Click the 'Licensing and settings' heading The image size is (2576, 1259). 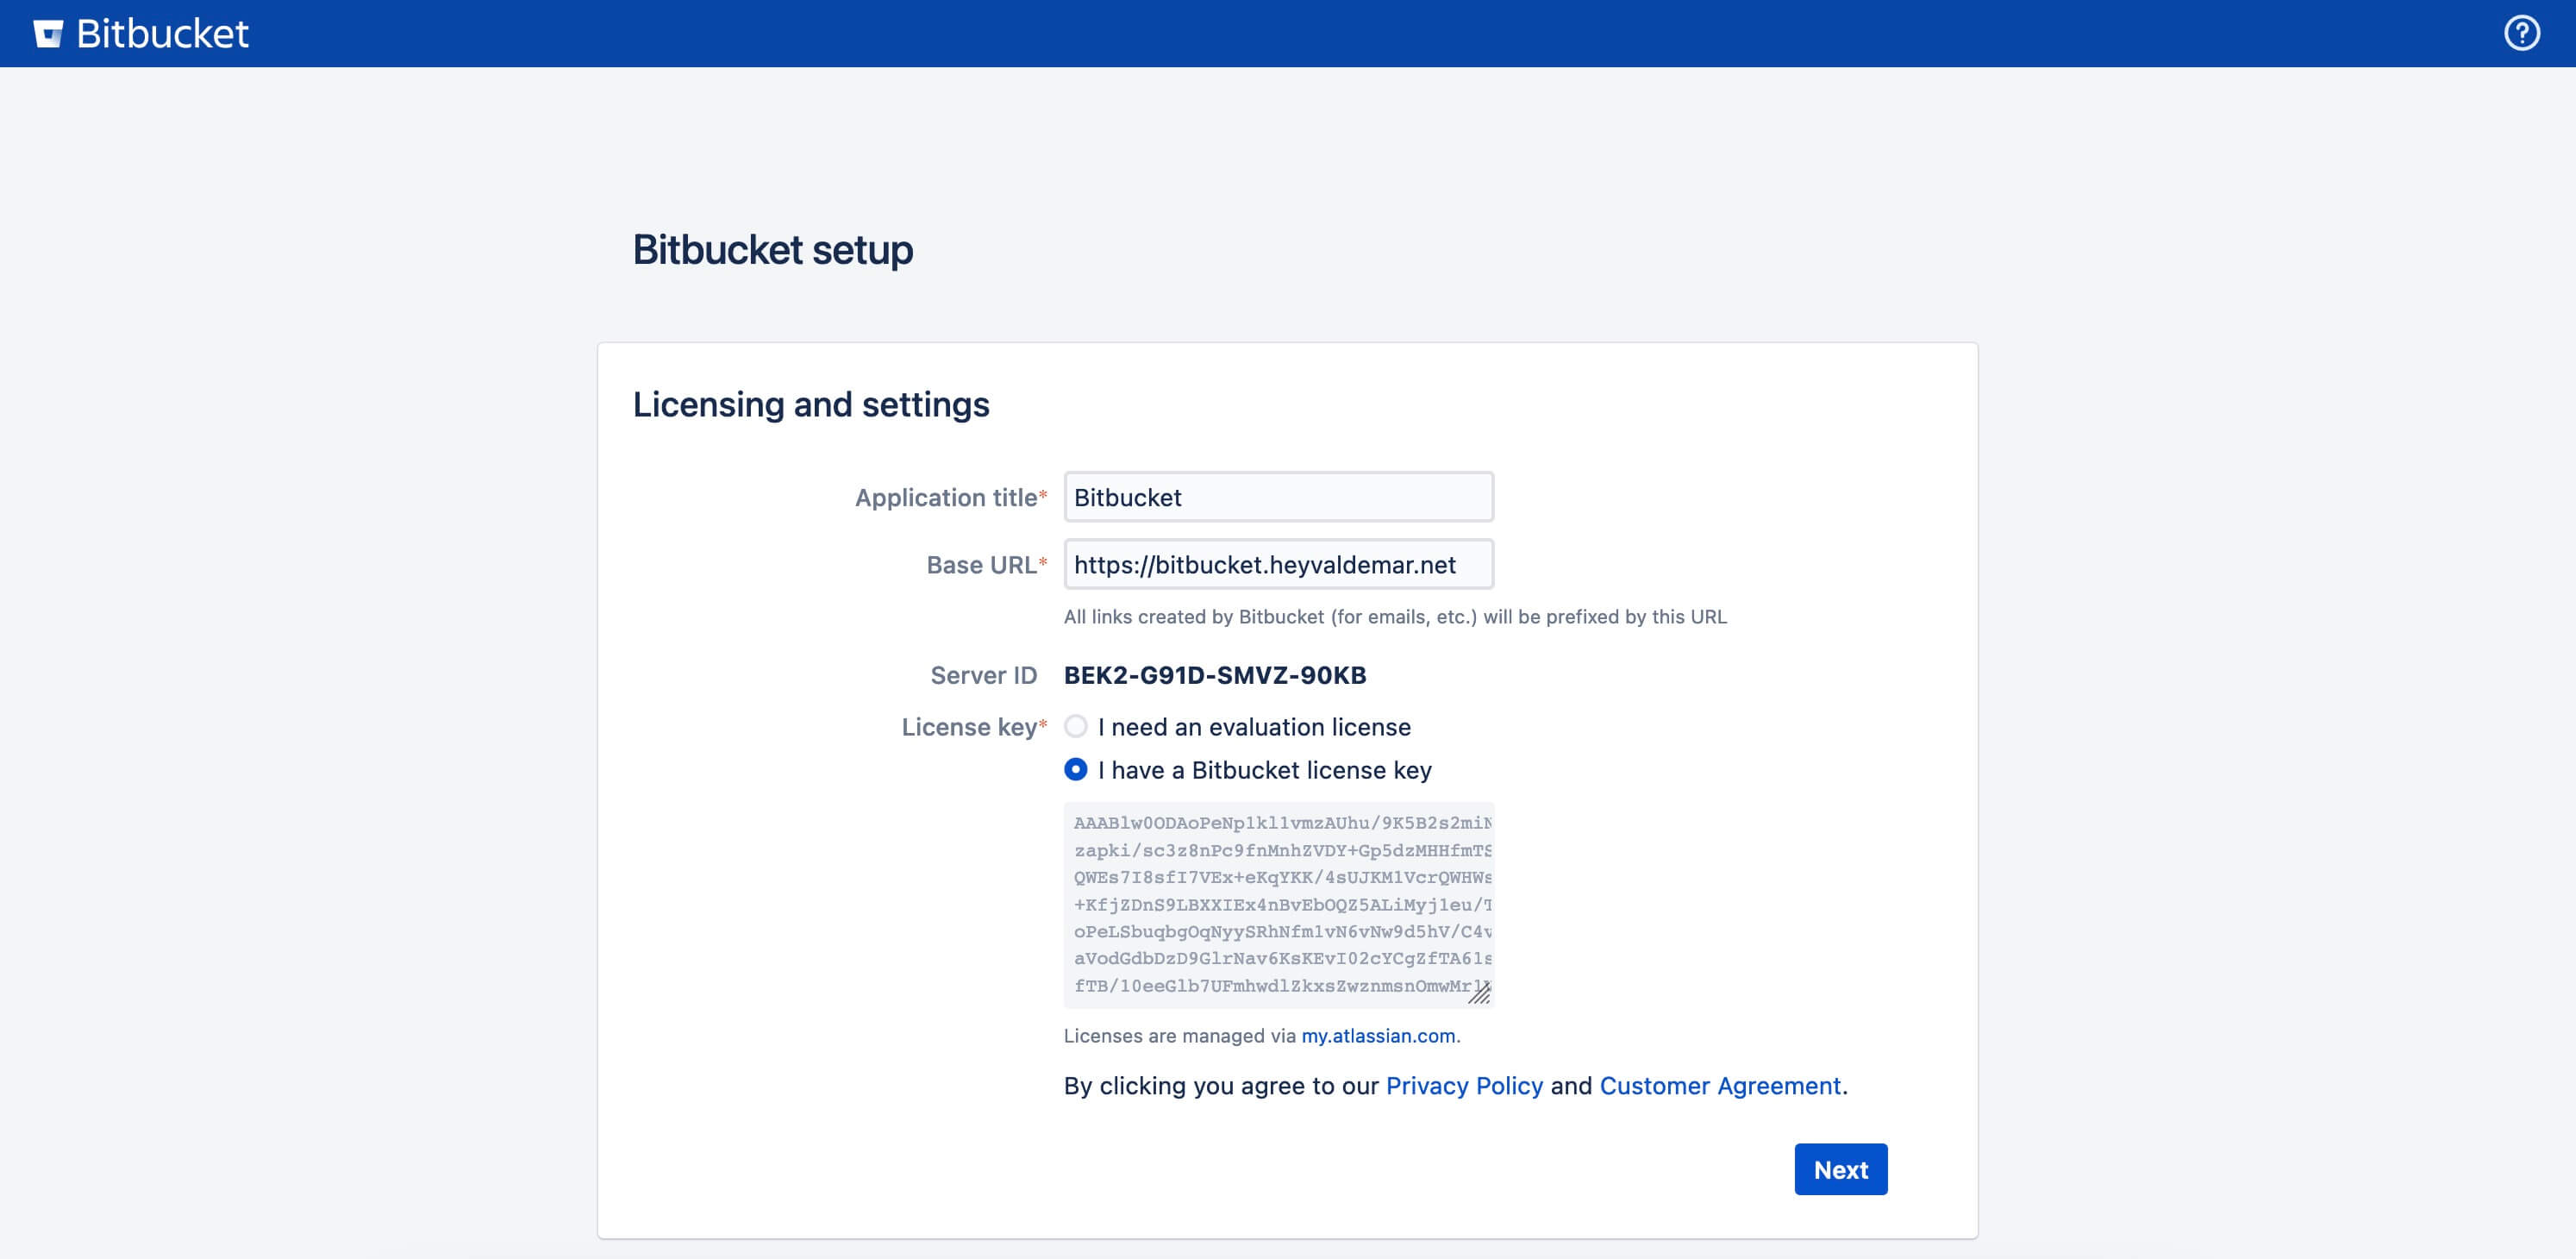[811, 404]
